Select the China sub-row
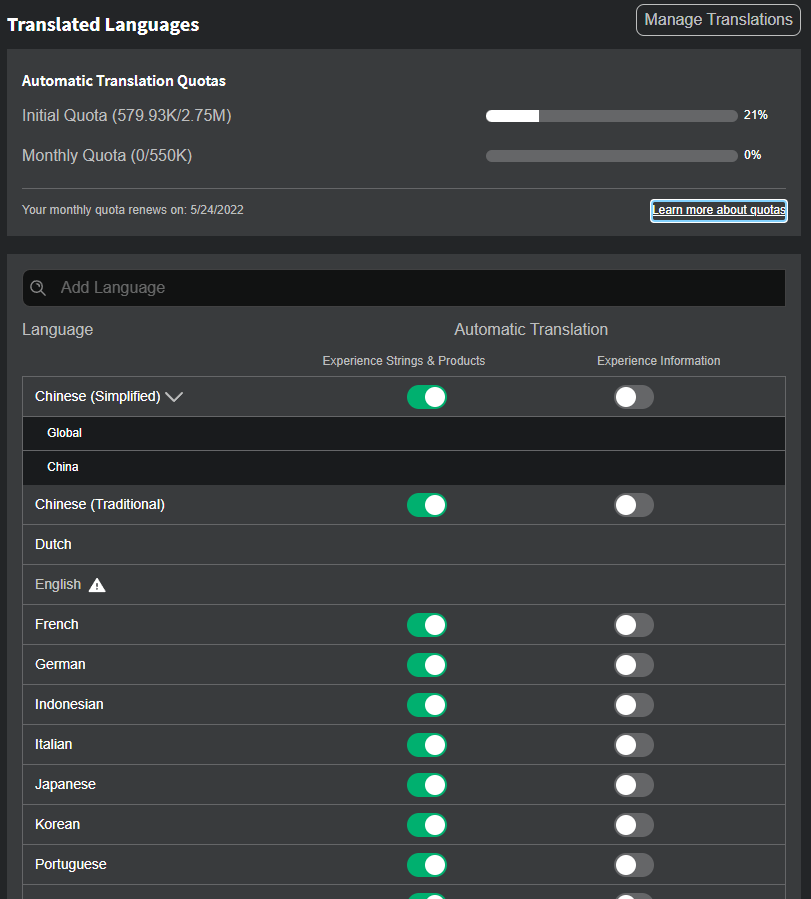Viewport: 811px width, 899px height. coord(63,467)
